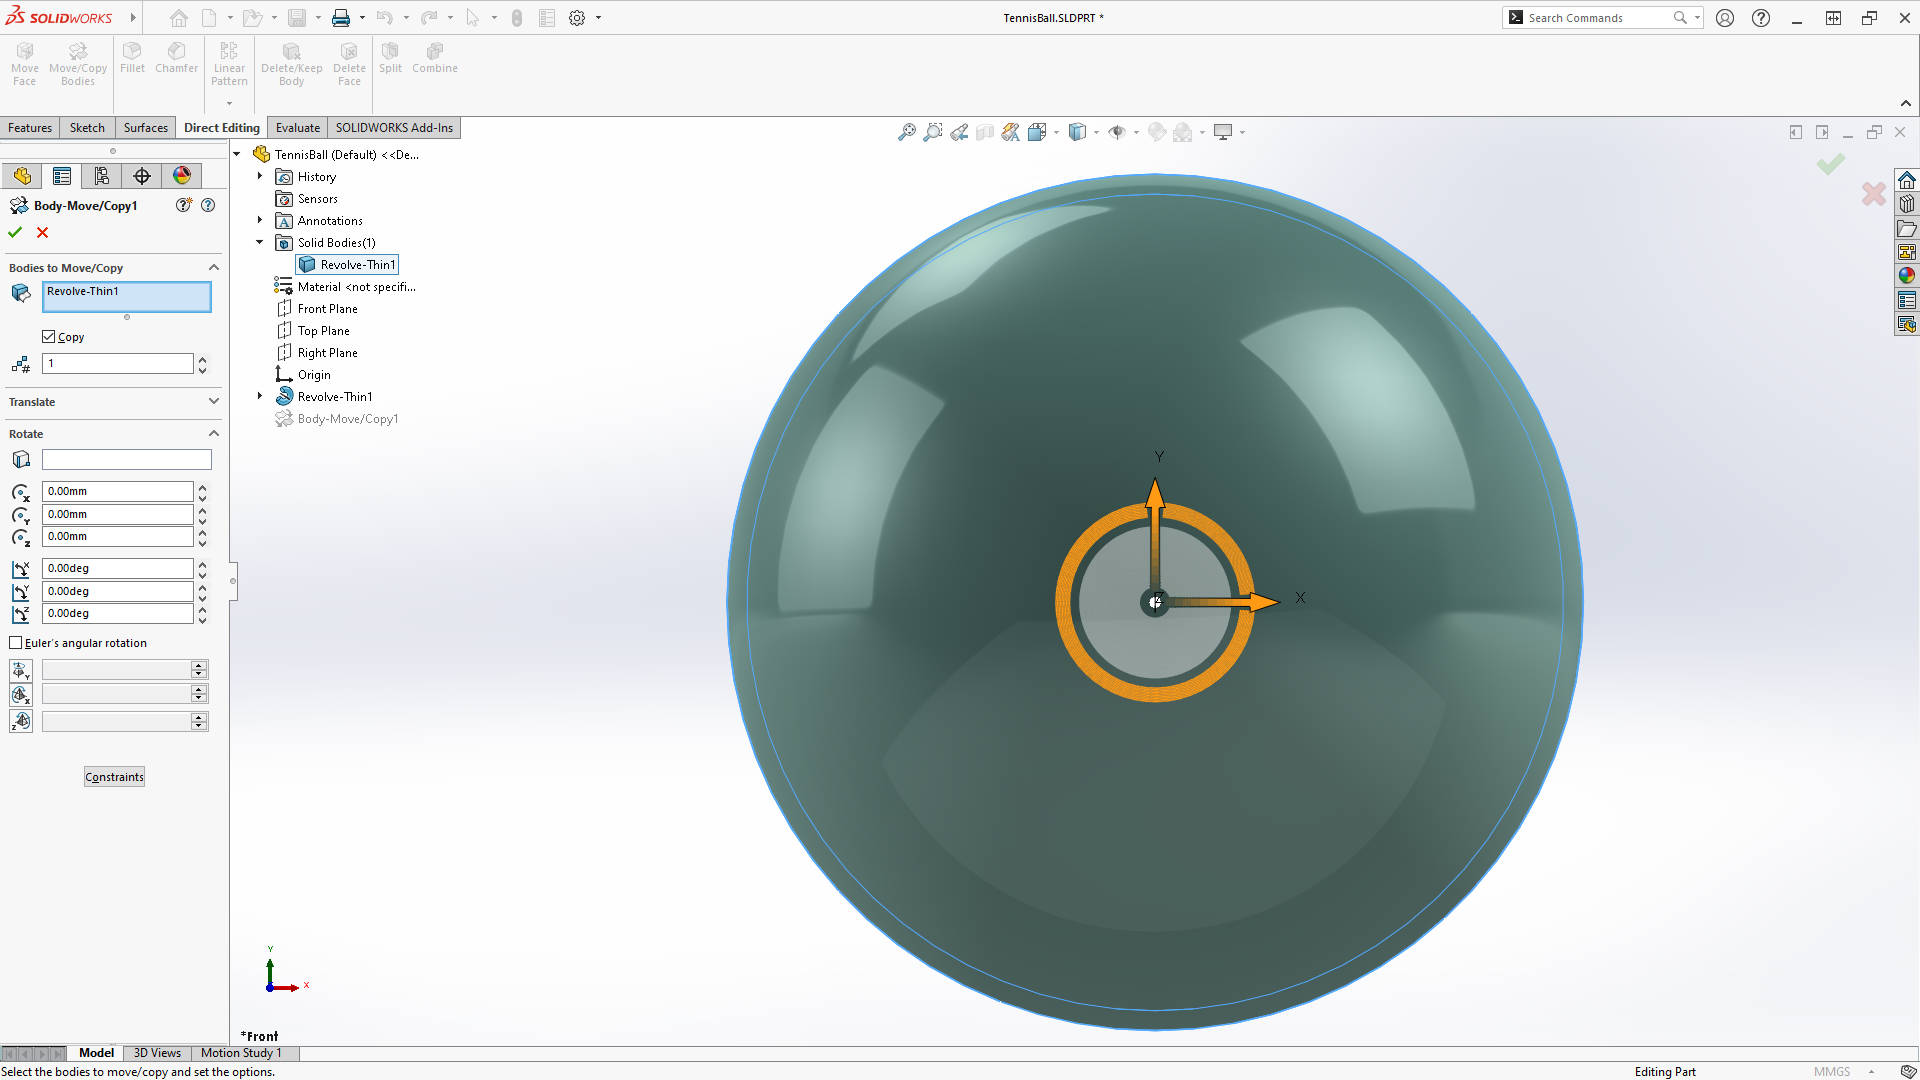Viewport: 1920px width, 1080px height.
Task: Collapse the Translate section
Action: pos(213,402)
